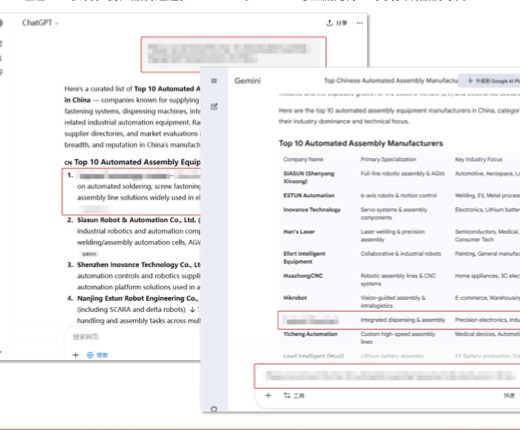Click the Gemini logo text
This screenshot has width=520, height=430.
click(247, 81)
